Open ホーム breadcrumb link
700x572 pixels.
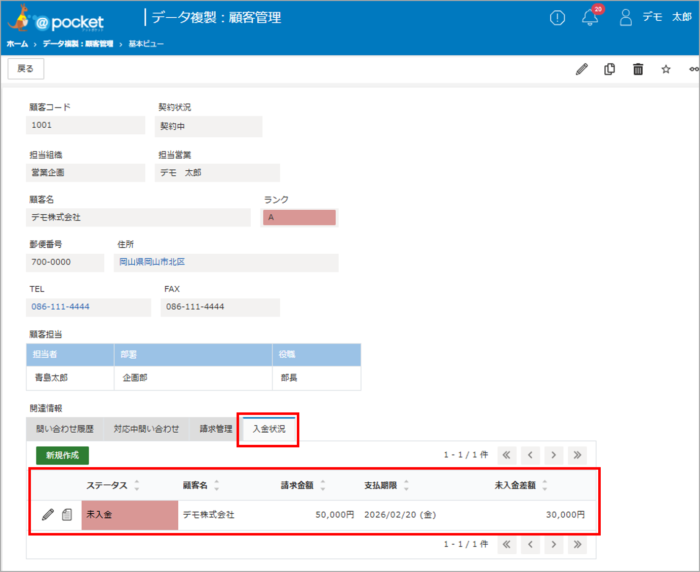[x=17, y=44]
